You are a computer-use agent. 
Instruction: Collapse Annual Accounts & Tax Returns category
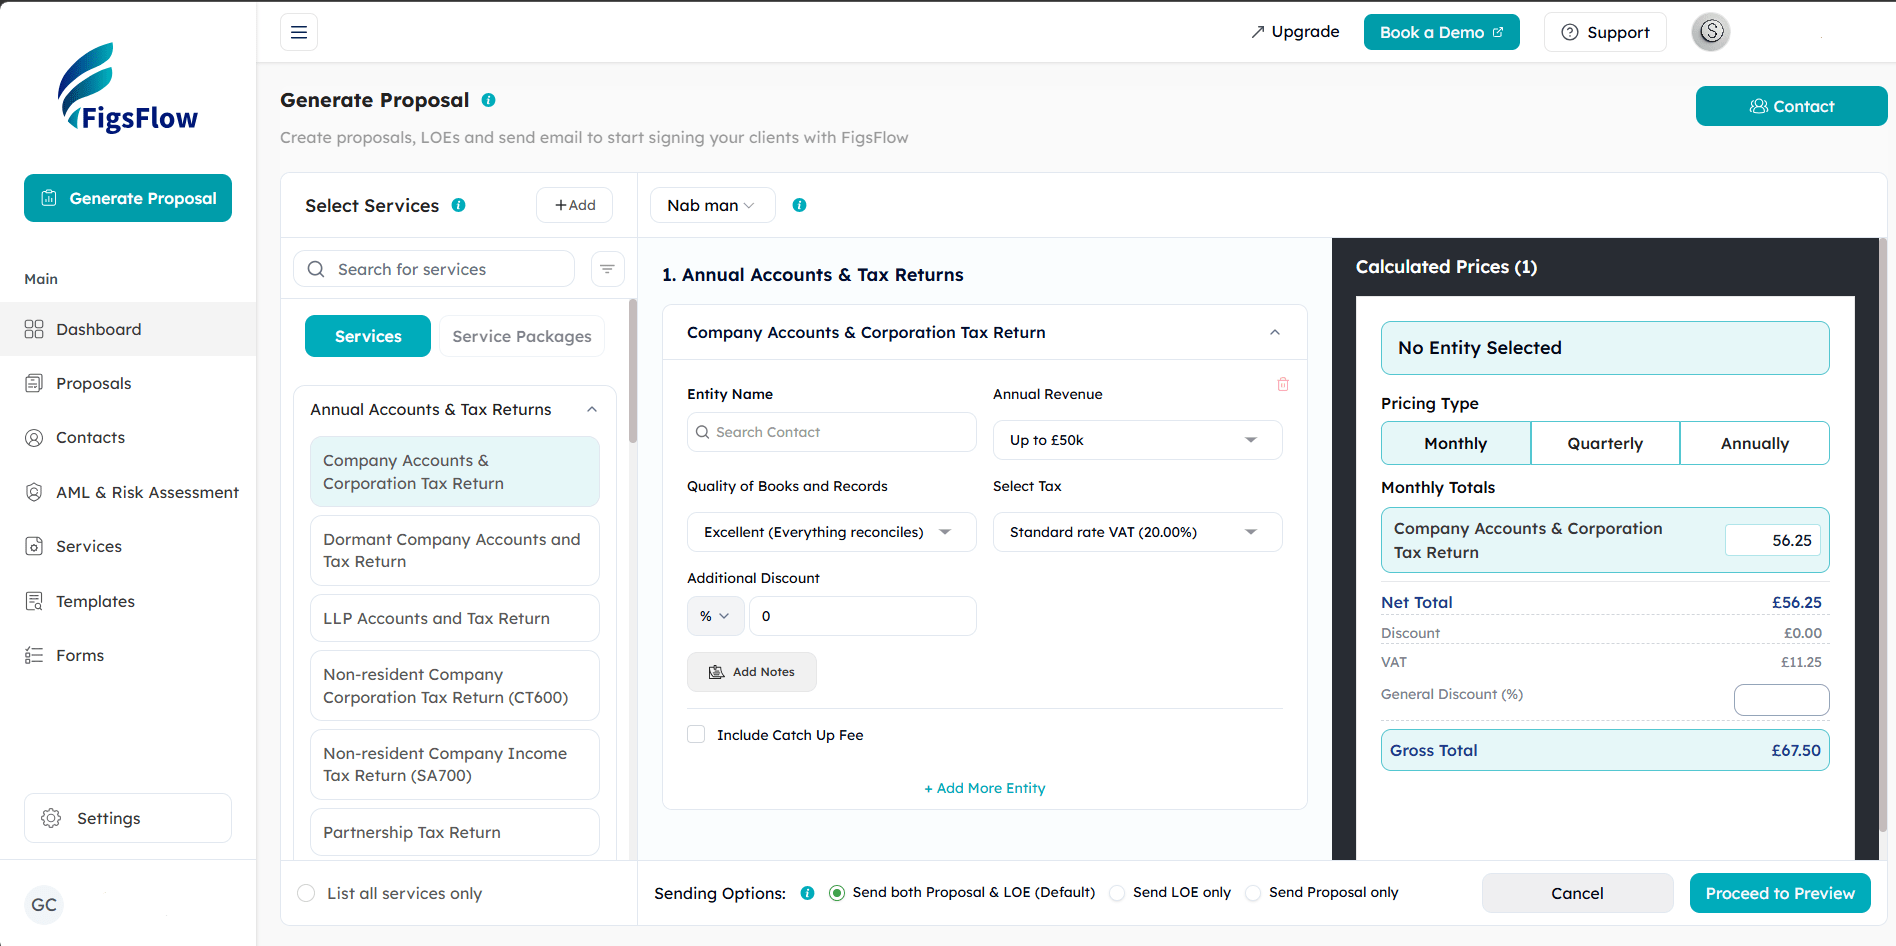(x=592, y=409)
